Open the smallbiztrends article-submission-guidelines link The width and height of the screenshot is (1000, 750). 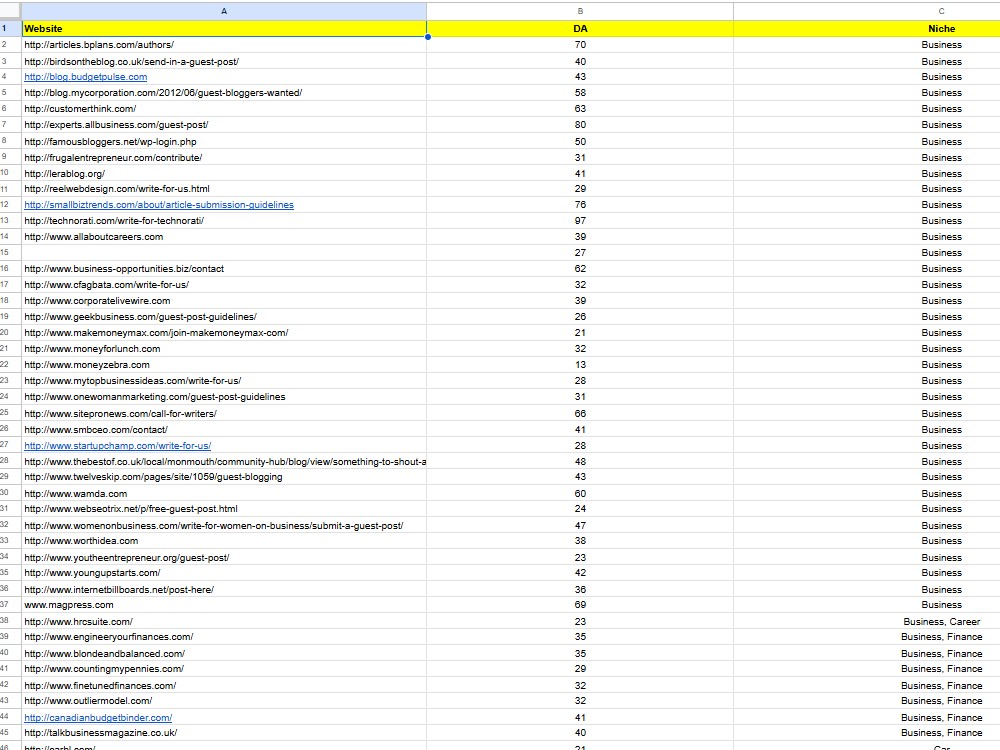[159, 205]
